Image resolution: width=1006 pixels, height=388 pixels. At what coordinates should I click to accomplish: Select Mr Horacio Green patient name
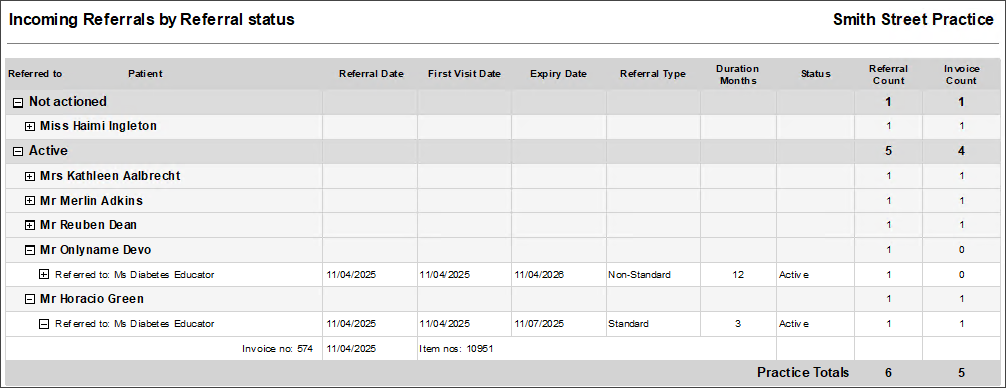point(92,299)
